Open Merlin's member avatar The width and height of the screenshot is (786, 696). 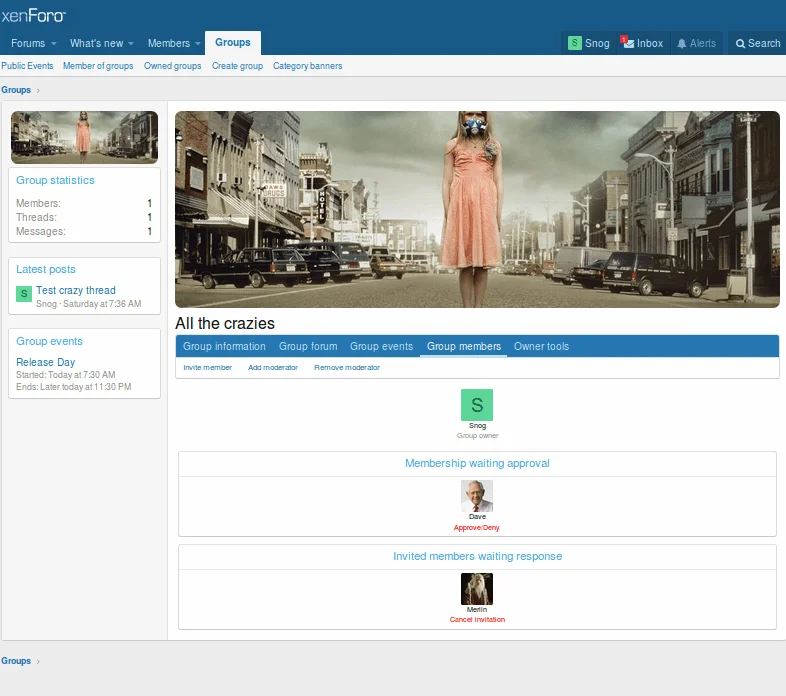(x=477, y=589)
